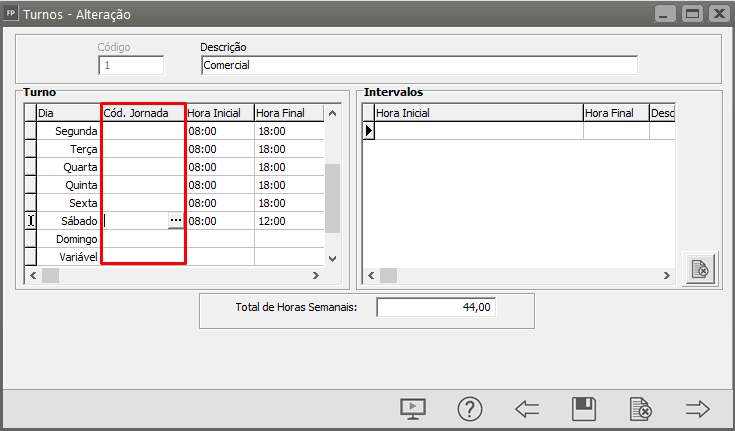
Task: Click the Cód. Jornada column header
Action: 143,113
